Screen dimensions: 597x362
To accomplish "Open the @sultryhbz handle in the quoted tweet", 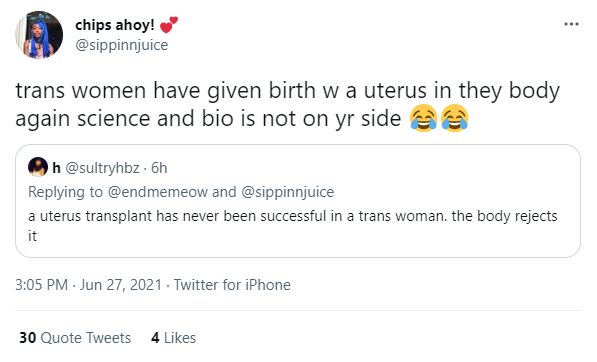I will click(102, 168).
